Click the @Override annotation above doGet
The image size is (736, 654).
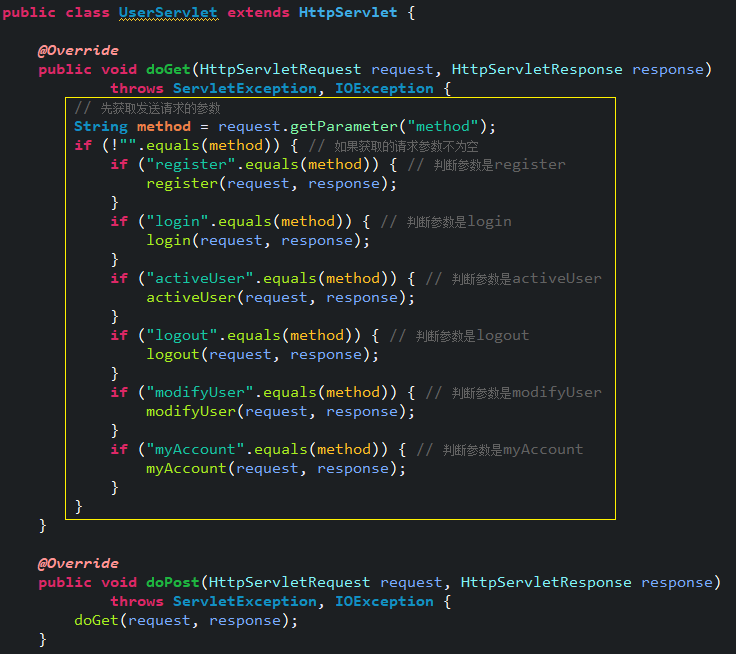coord(78,51)
